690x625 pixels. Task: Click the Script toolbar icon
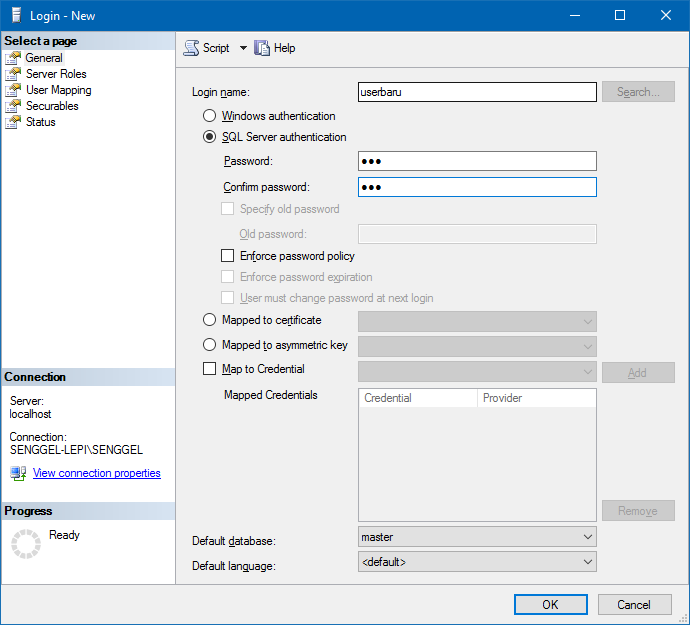[191, 48]
